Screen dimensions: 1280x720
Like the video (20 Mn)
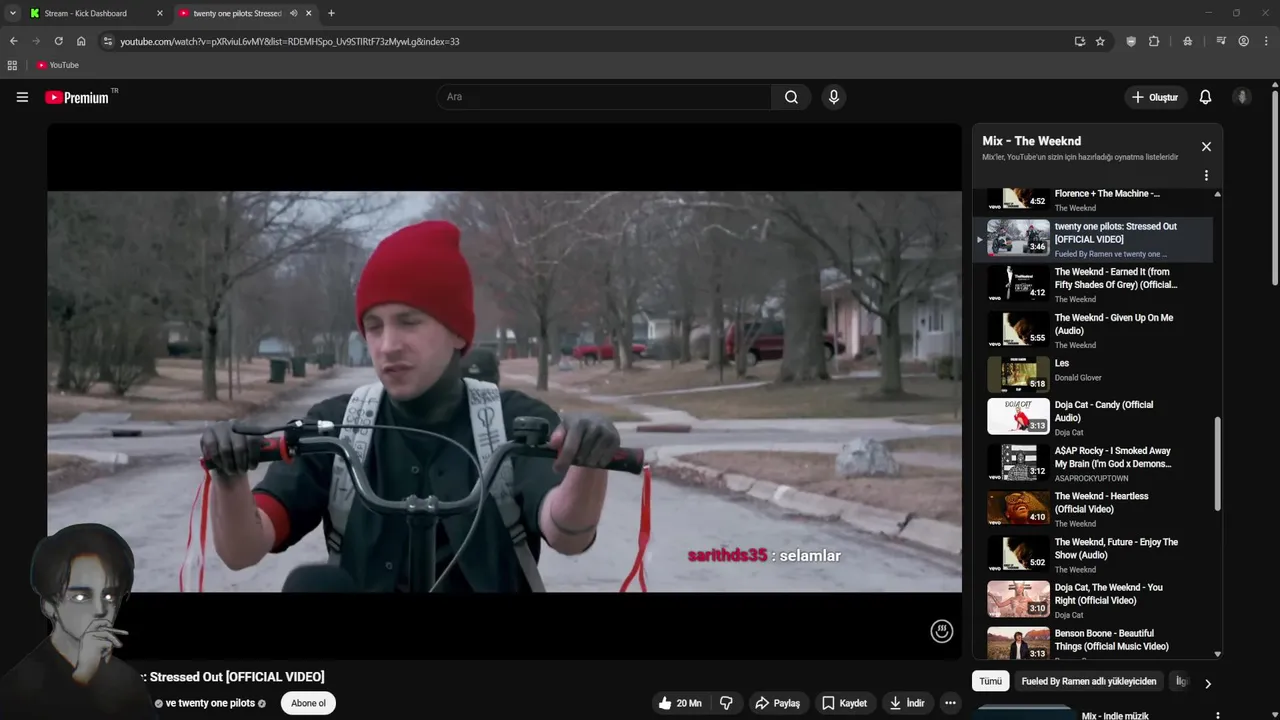click(680, 703)
